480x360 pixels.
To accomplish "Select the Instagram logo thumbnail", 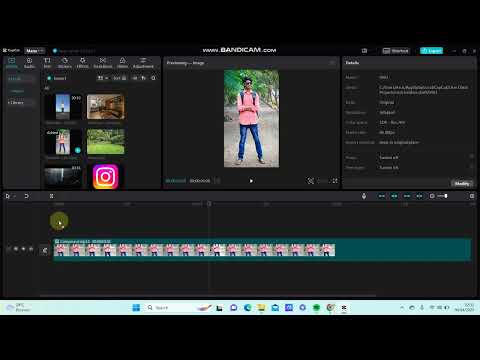I will tap(105, 177).
